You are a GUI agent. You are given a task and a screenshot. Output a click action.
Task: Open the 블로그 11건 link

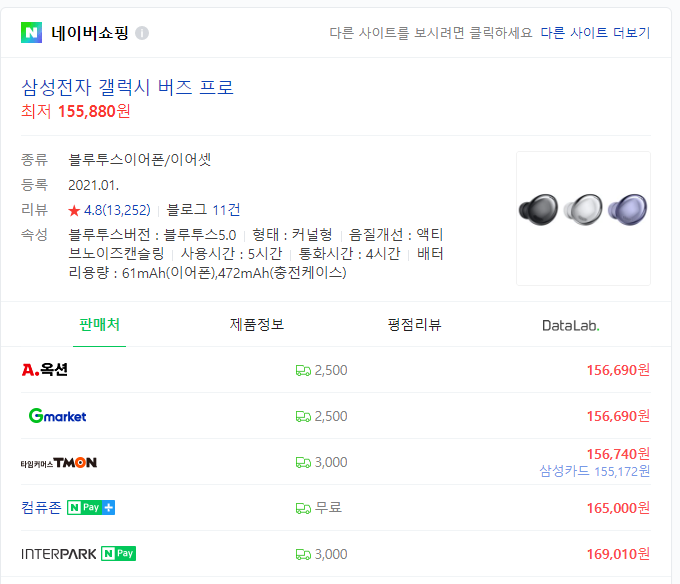pyautogui.click(x=203, y=210)
